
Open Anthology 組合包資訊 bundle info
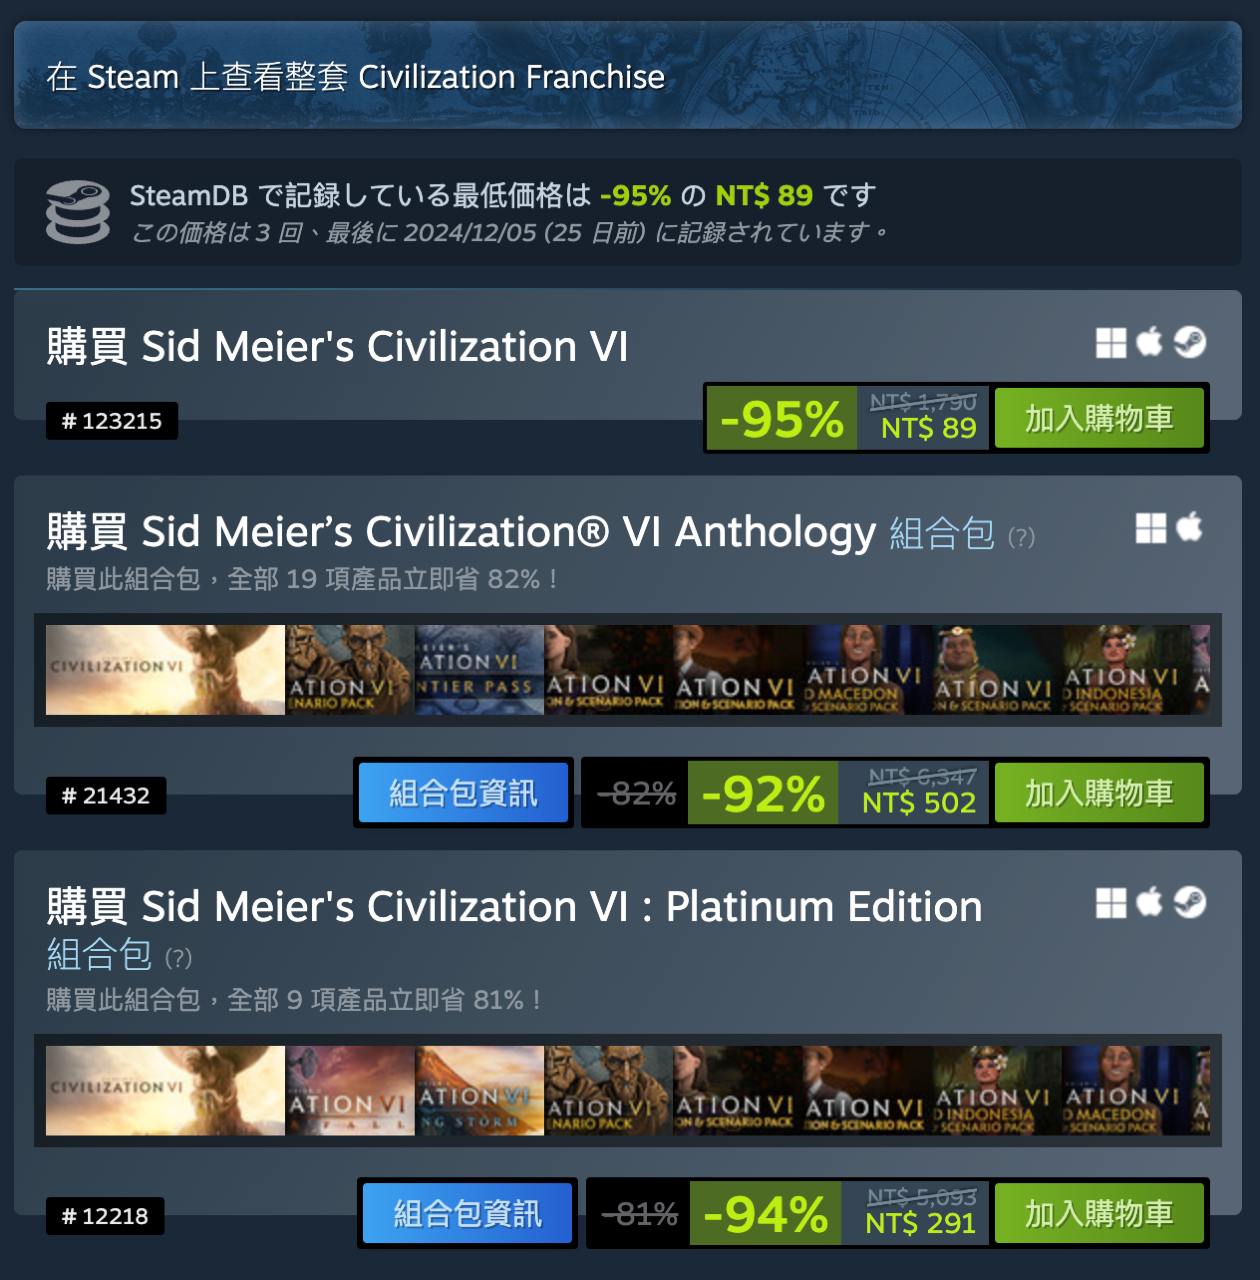[x=464, y=793]
